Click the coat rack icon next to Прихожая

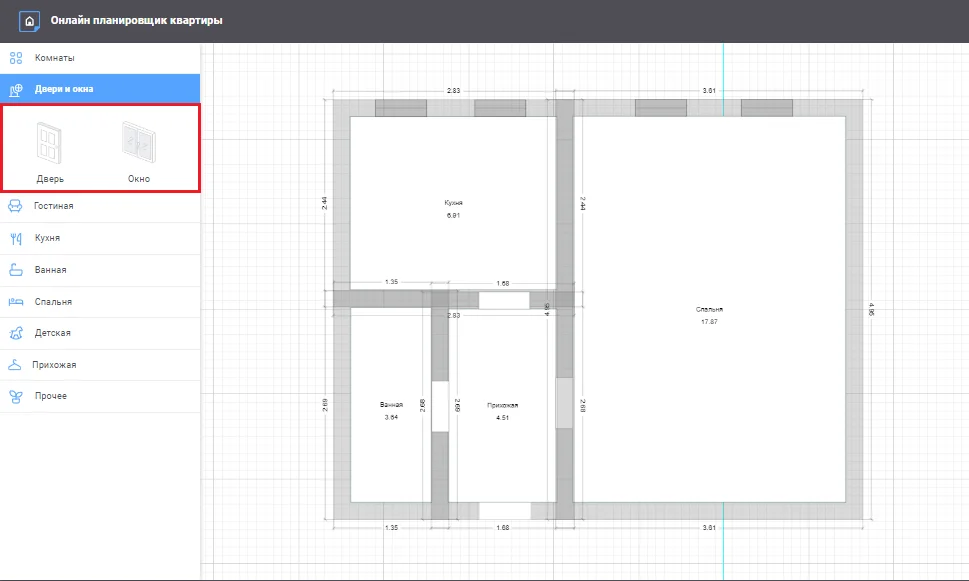point(14,364)
